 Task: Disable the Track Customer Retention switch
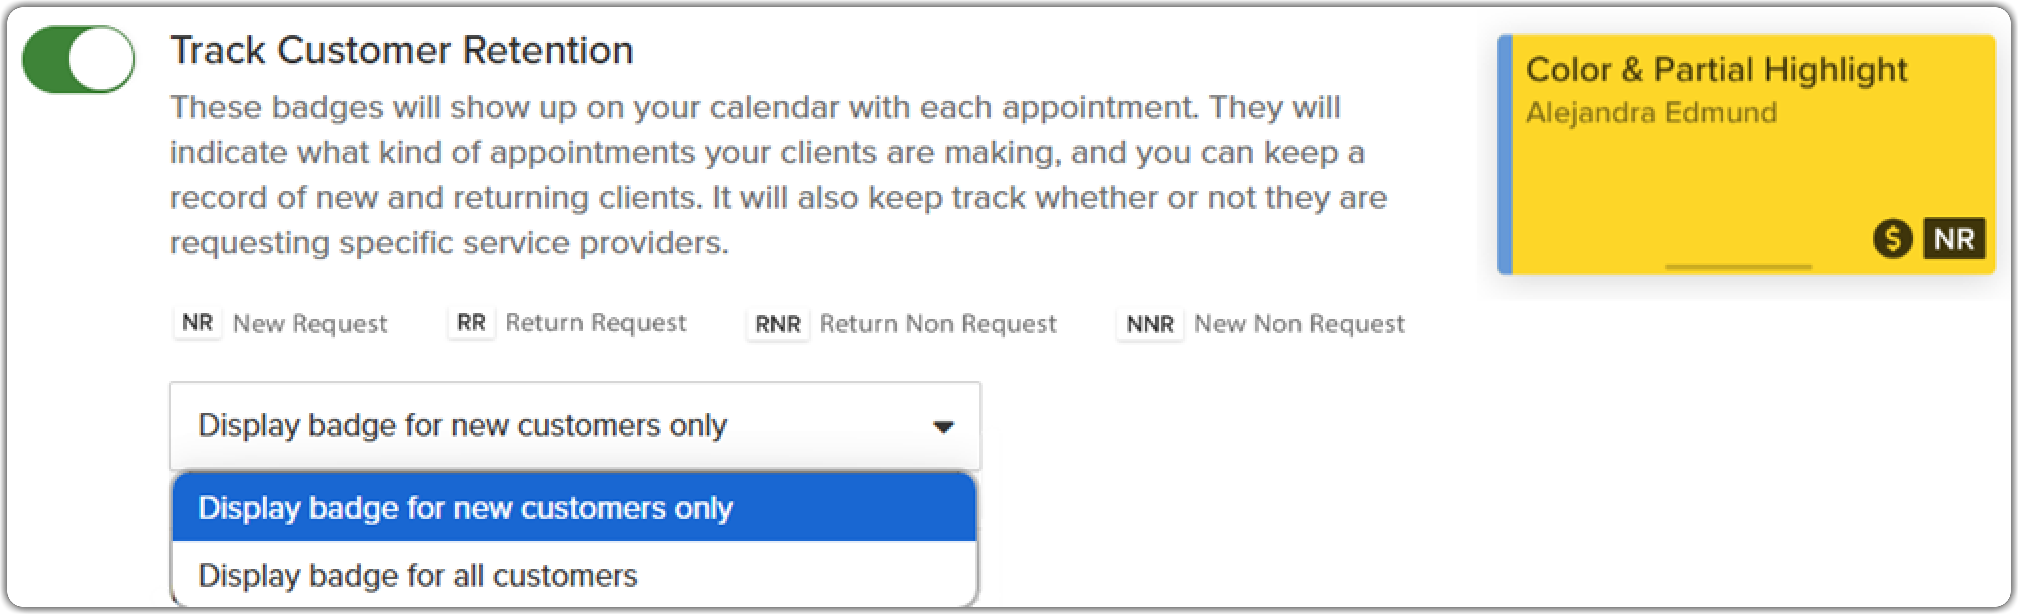[77, 58]
